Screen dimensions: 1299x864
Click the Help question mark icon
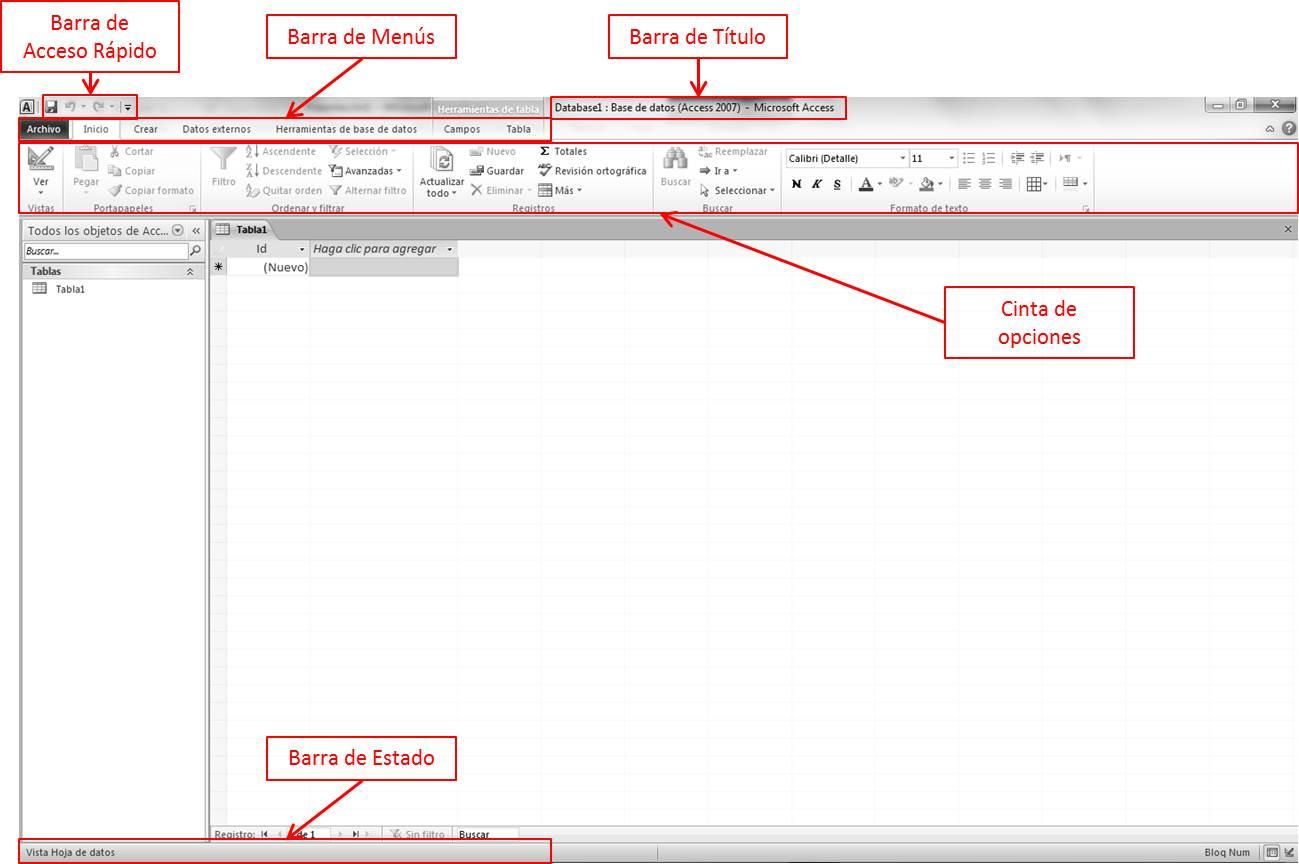[1288, 129]
